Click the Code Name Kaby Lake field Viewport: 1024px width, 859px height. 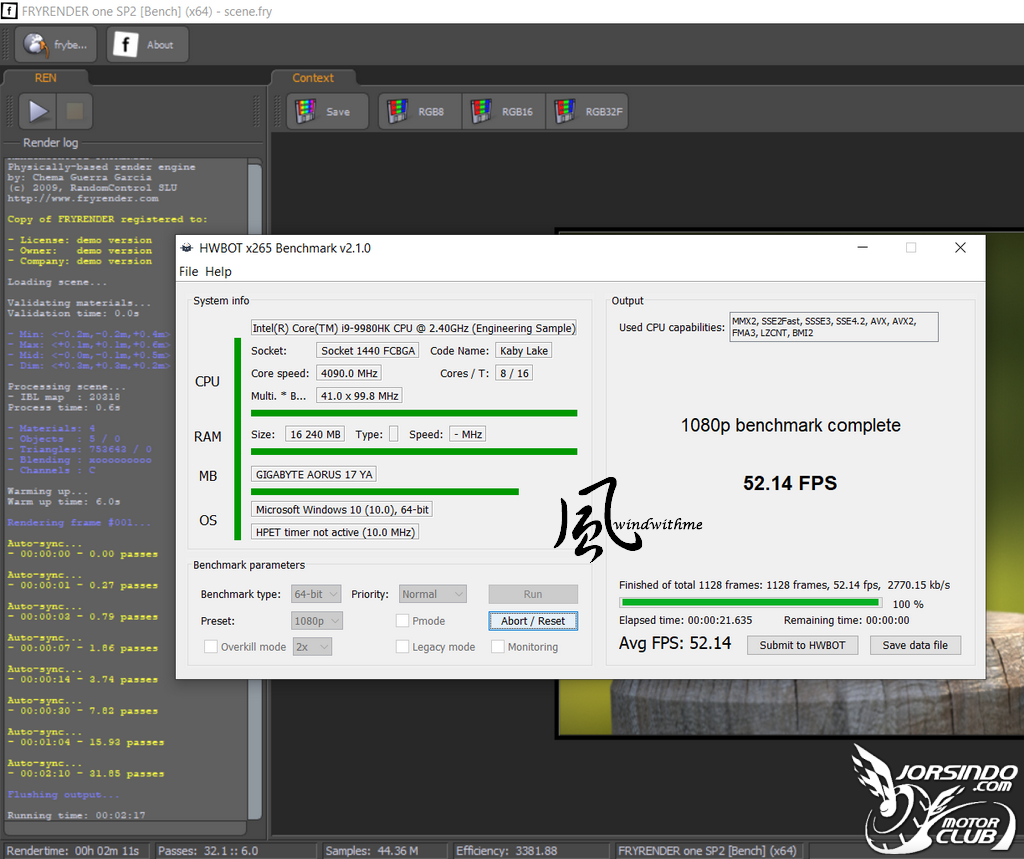(524, 351)
